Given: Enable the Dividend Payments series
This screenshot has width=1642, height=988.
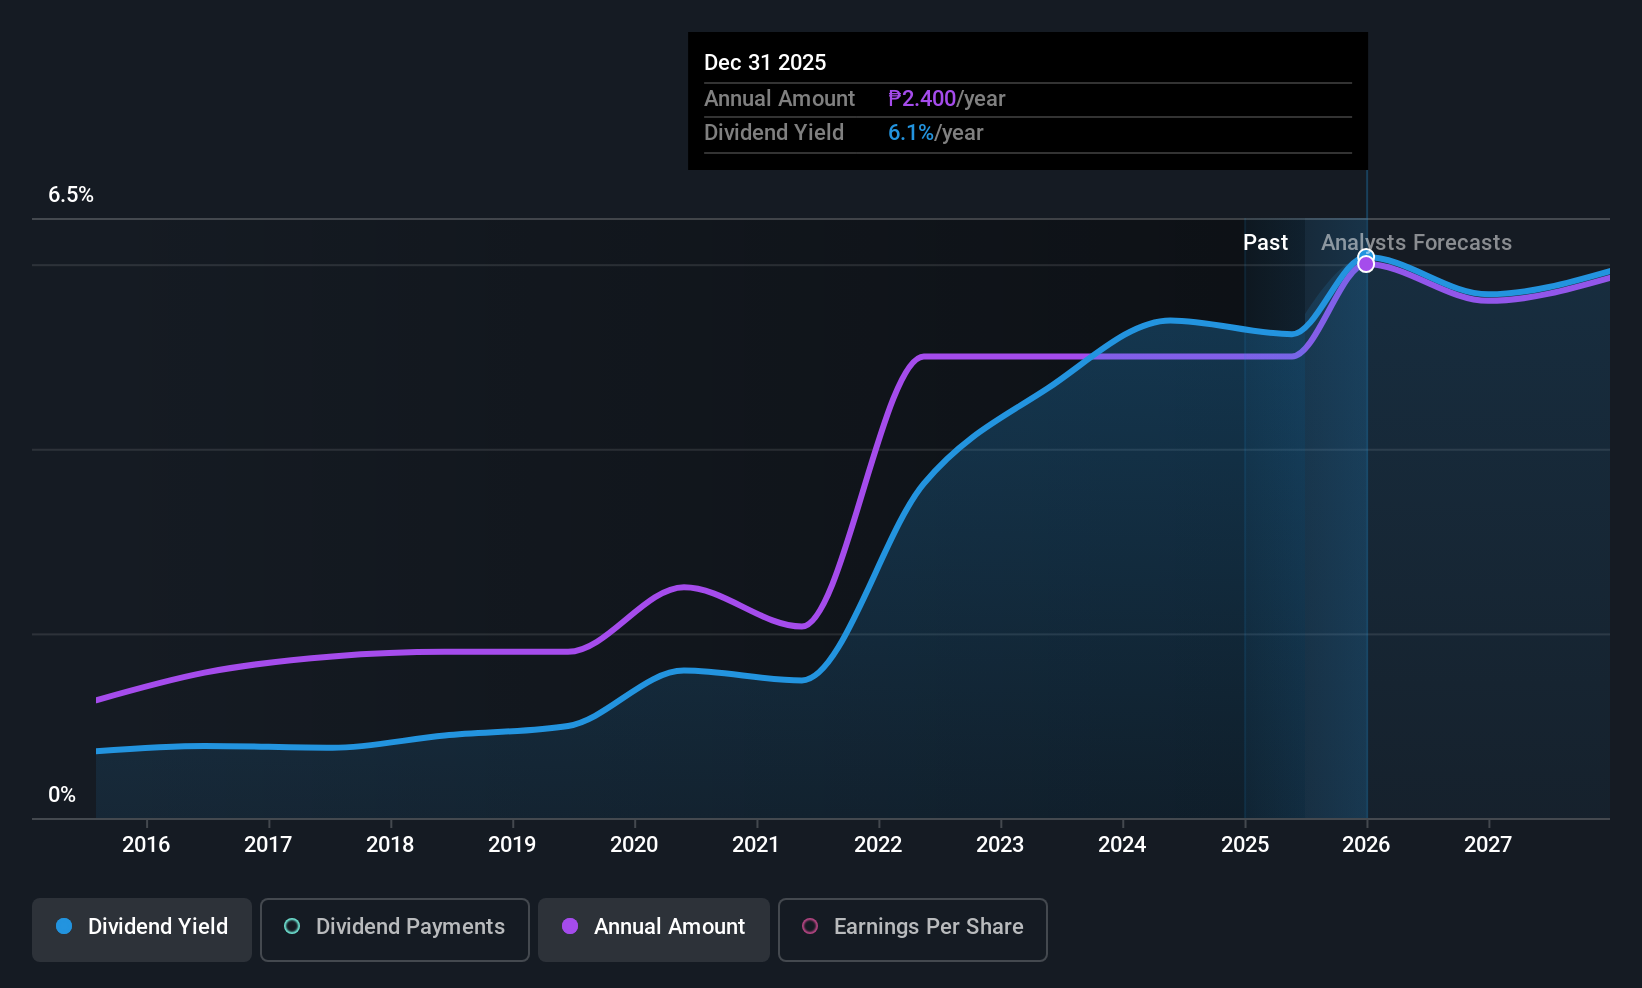Looking at the screenshot, I should [x=395, y=930].
